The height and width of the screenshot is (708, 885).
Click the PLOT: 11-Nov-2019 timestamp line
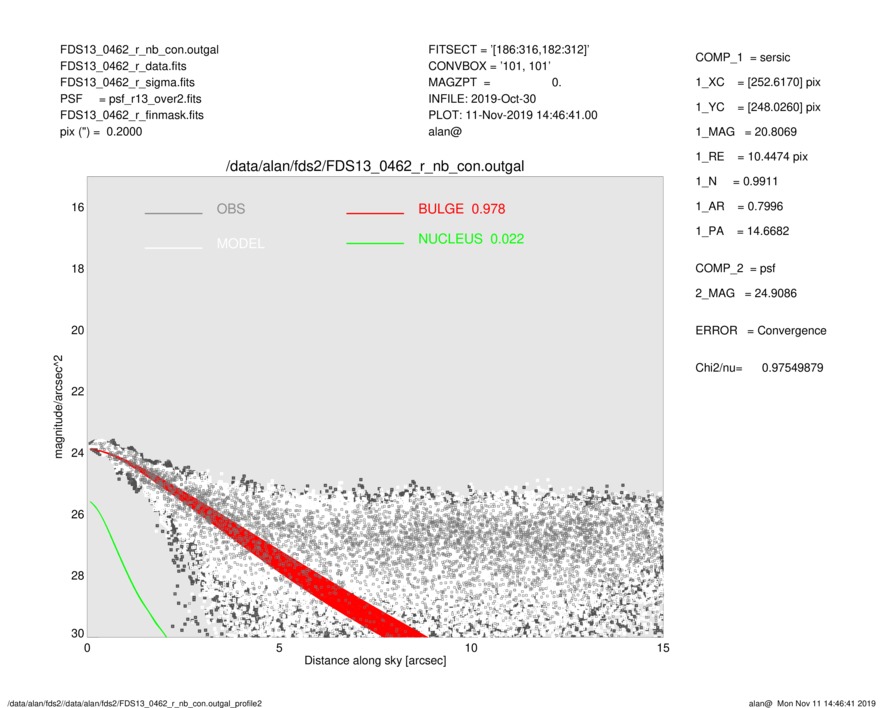coord(512,115)
